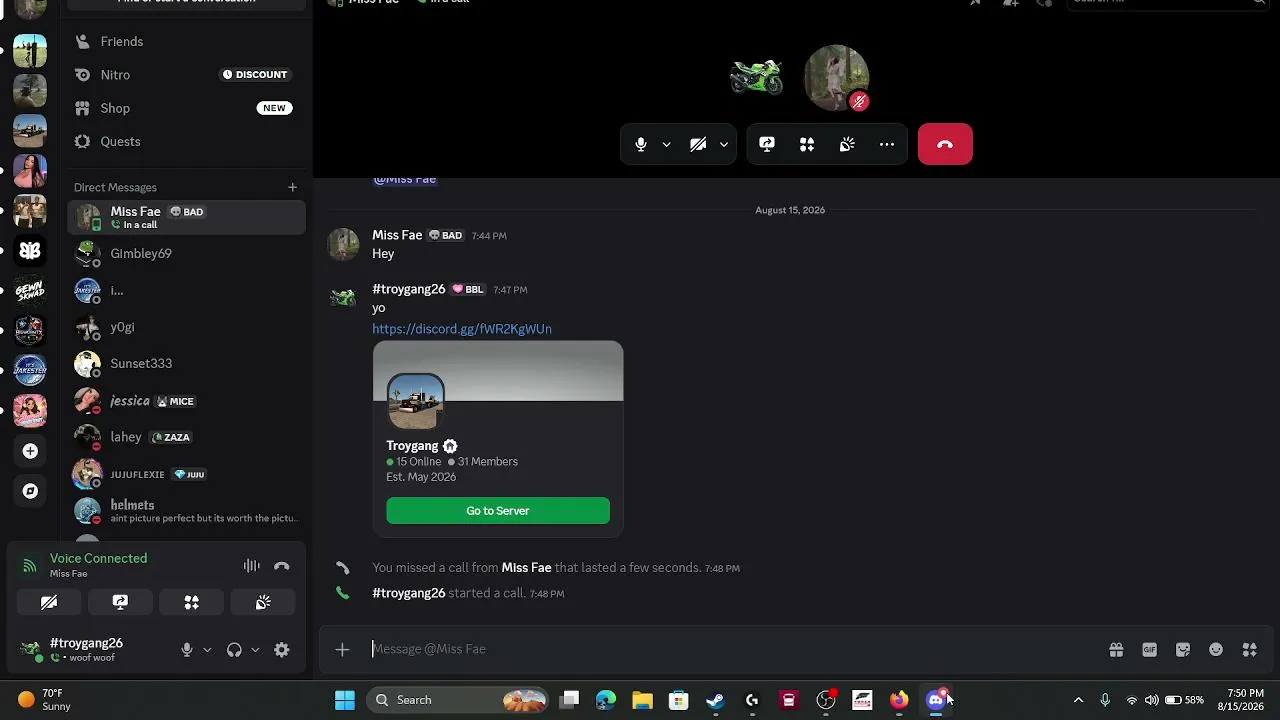
Task: Open the discord.gg invite link
Action: coord(462,329)
